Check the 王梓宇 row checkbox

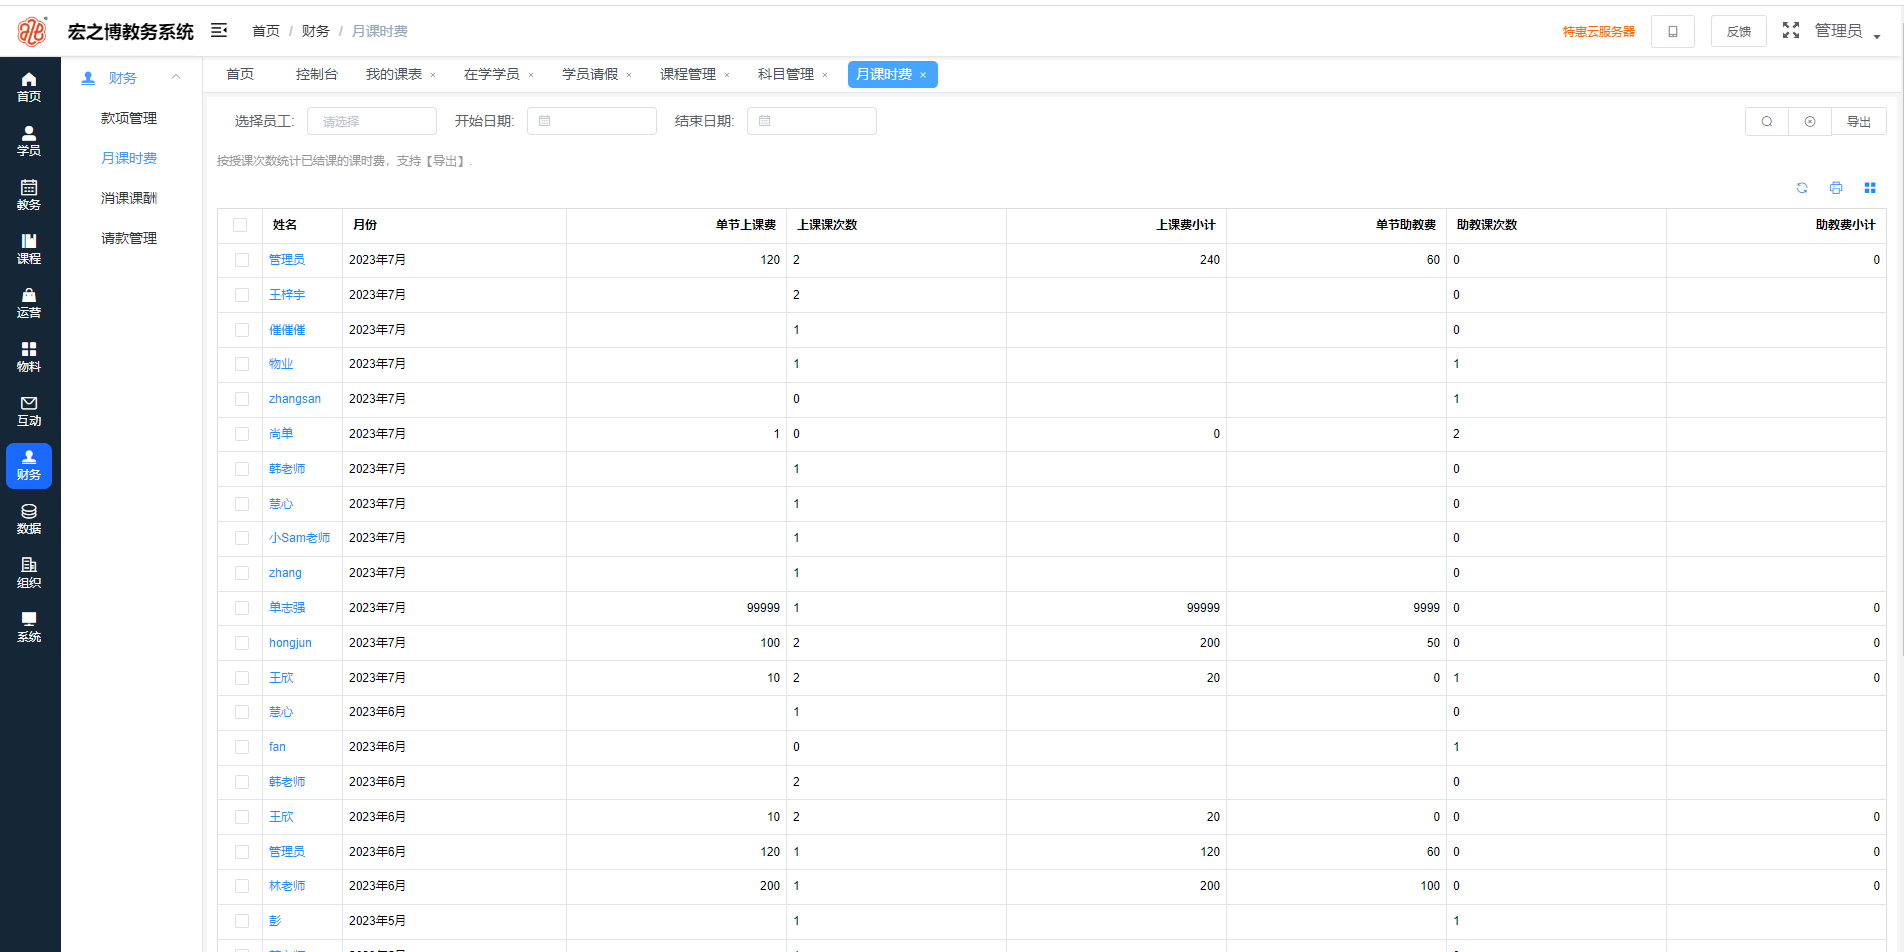tap(242, 295)
